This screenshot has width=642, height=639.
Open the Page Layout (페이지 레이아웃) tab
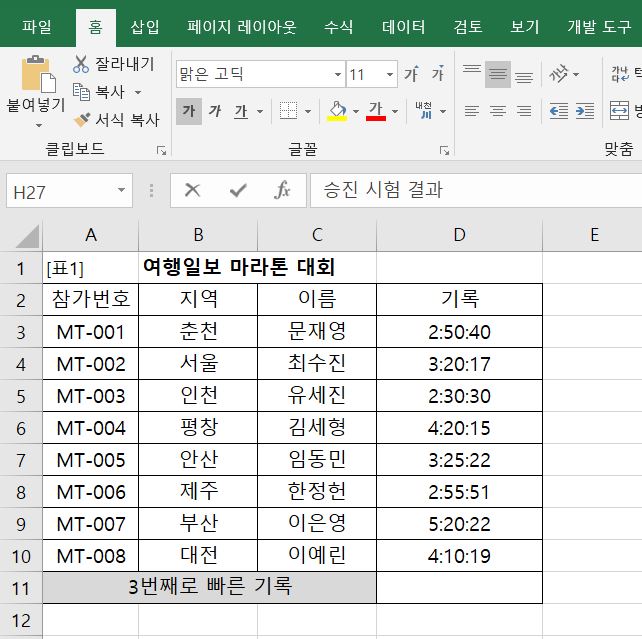242,26
